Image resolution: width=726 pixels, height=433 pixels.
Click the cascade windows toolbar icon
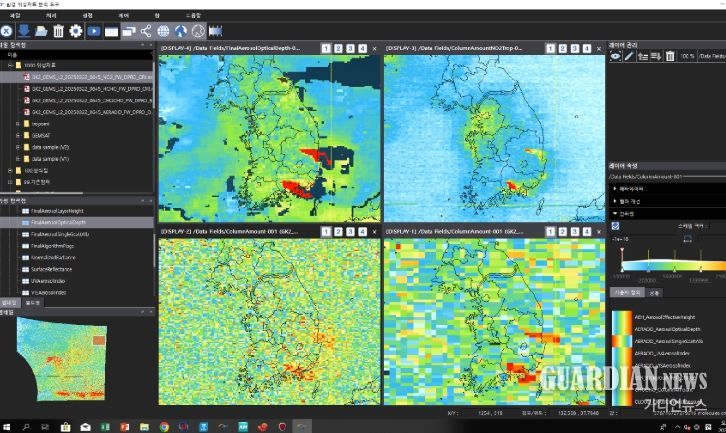click(x=129, y=31)
